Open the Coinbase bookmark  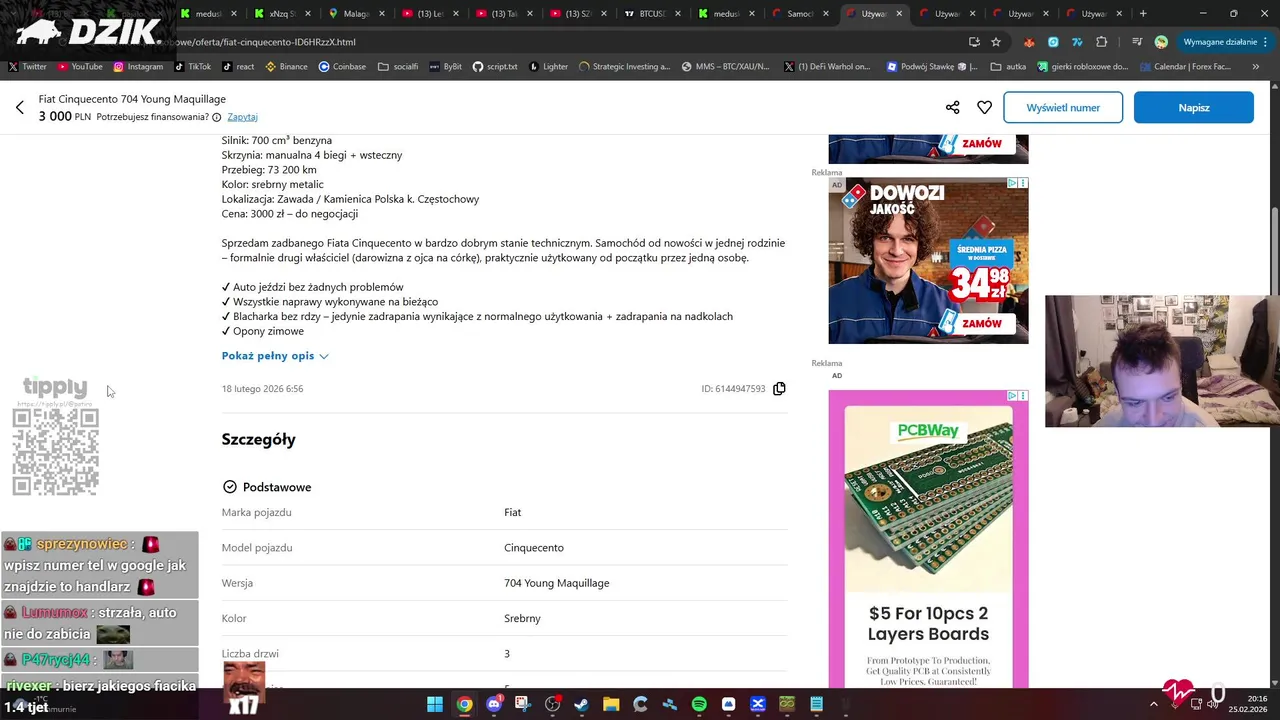click(x=342, y=67)
